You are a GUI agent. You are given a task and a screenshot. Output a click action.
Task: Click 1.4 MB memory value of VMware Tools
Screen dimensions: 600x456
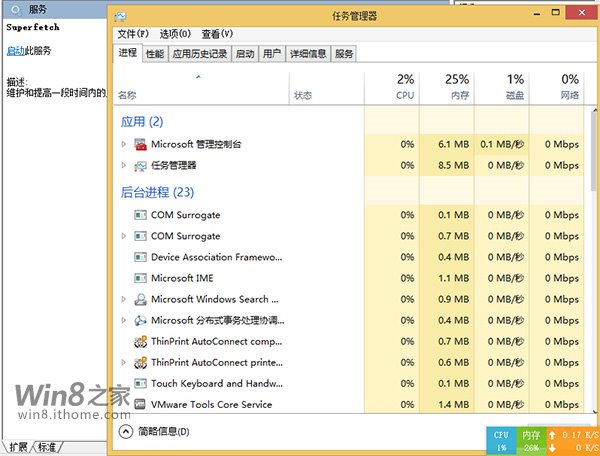453,404
